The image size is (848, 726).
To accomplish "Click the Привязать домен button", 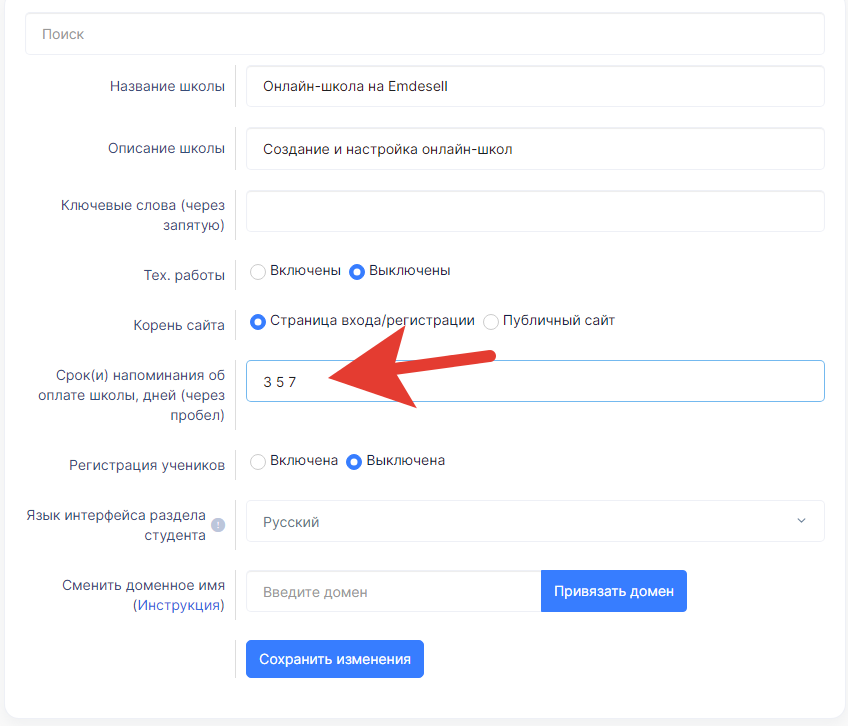I will [x=614, y=591].
